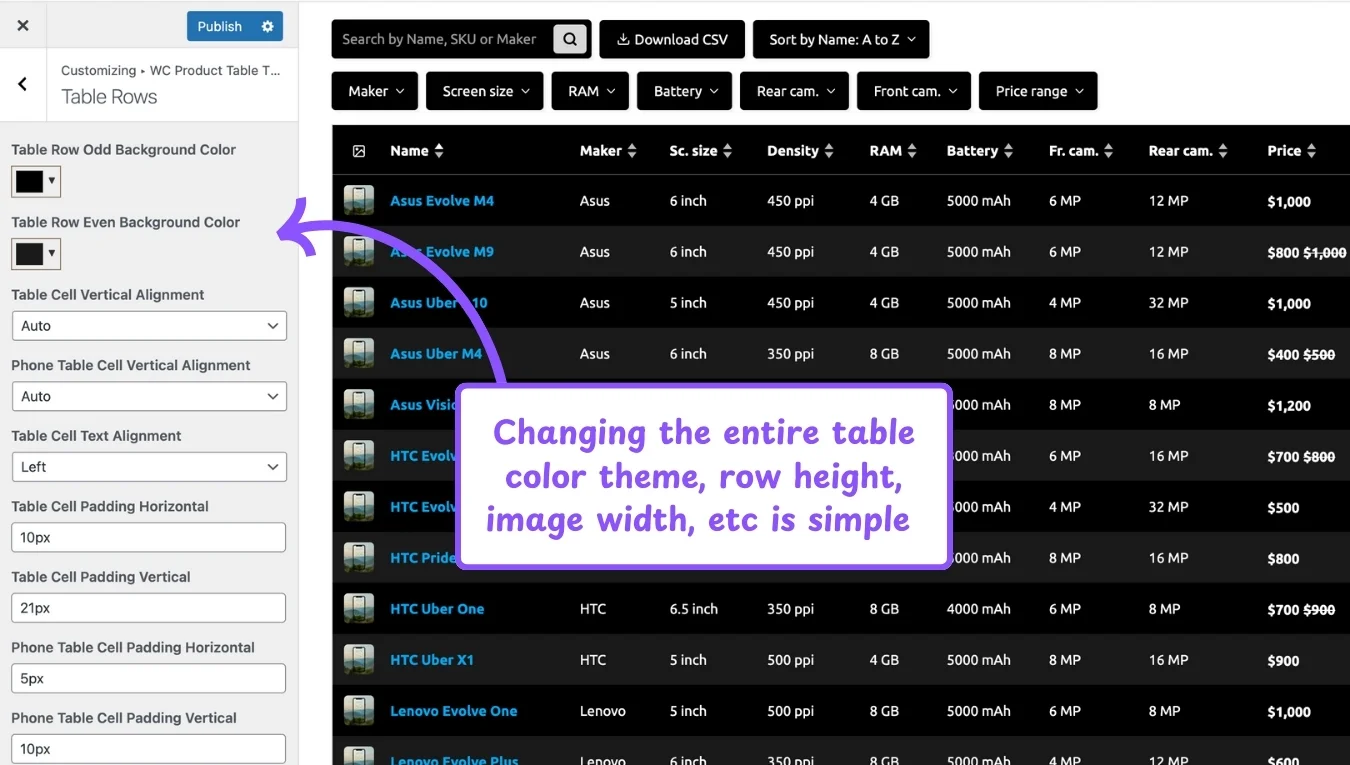Expand the Battery filter dropdown
Image resolution: width=1350 pixels, height=765 pixels.
(685, 91)
